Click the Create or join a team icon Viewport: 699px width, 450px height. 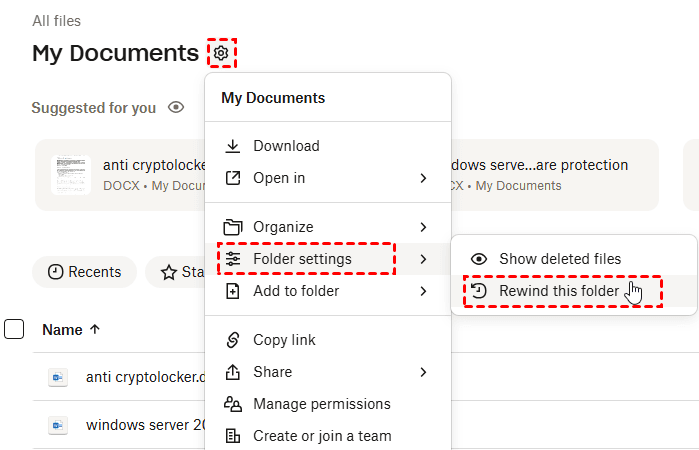pos(233,436)
